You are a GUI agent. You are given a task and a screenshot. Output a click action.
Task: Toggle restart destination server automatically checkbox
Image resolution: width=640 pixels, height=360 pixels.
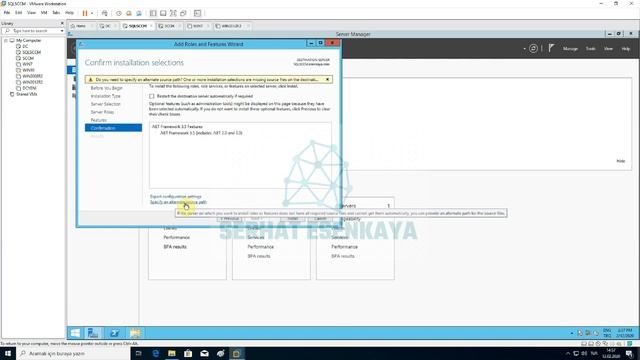tap(151, 96)
